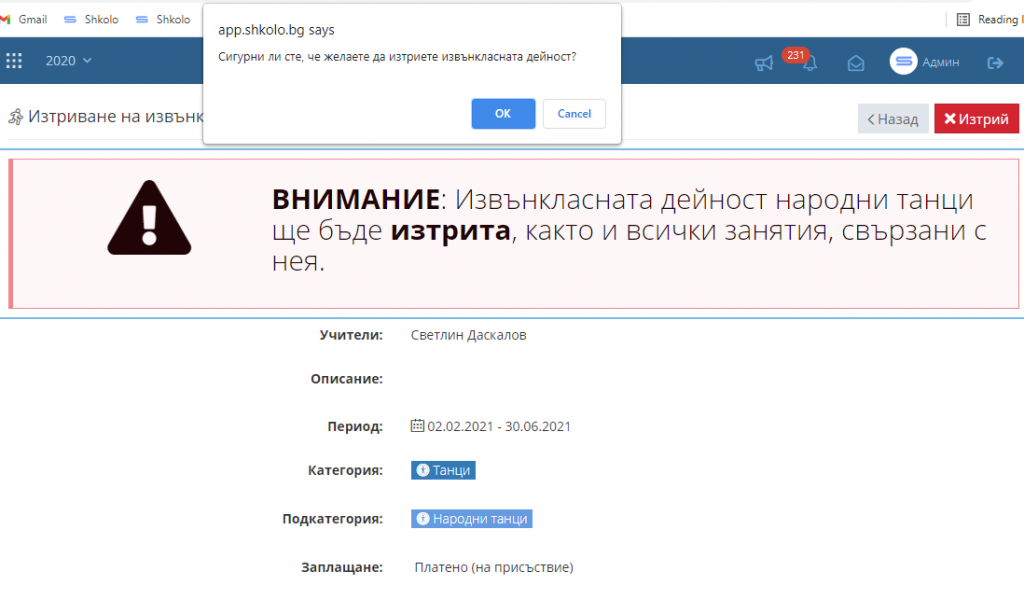1024x599 pixels.
Task: Go back using the Назад button
Action: pos(893,119)
